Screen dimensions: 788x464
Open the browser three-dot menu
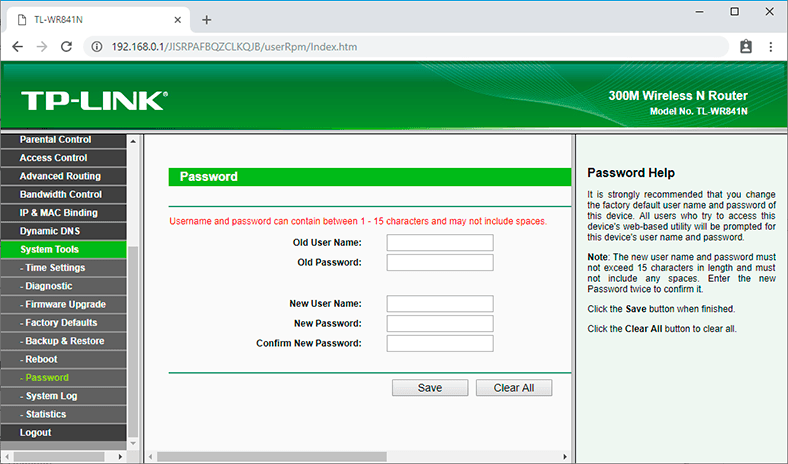[770, 47]
